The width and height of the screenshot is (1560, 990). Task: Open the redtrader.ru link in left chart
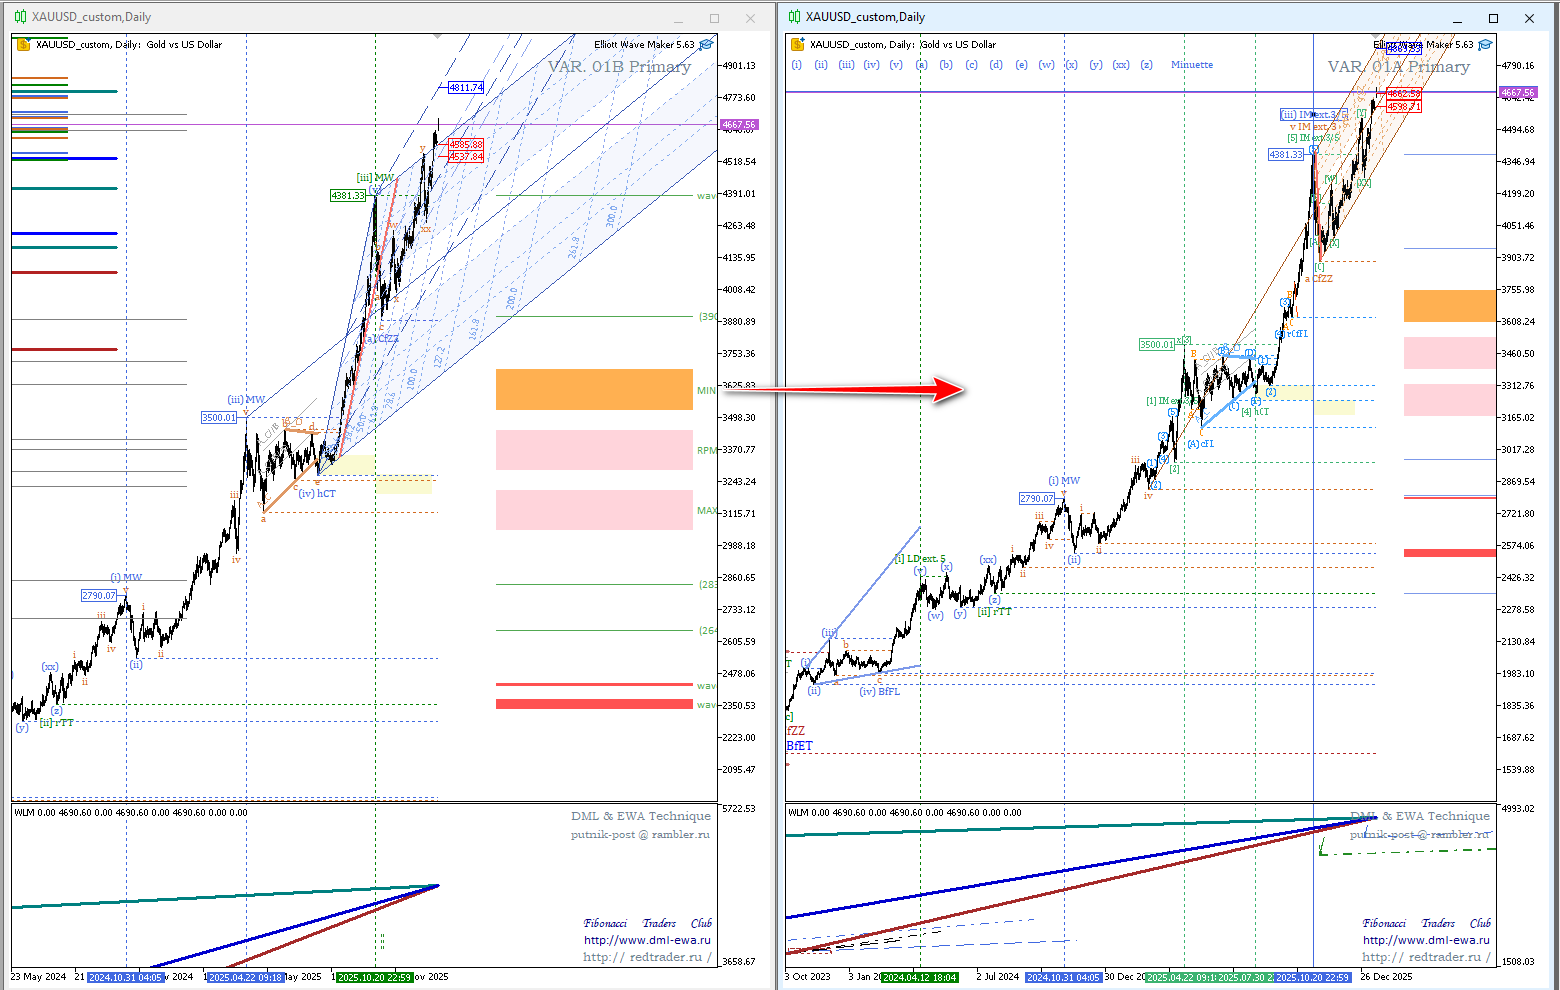point(646,957)
